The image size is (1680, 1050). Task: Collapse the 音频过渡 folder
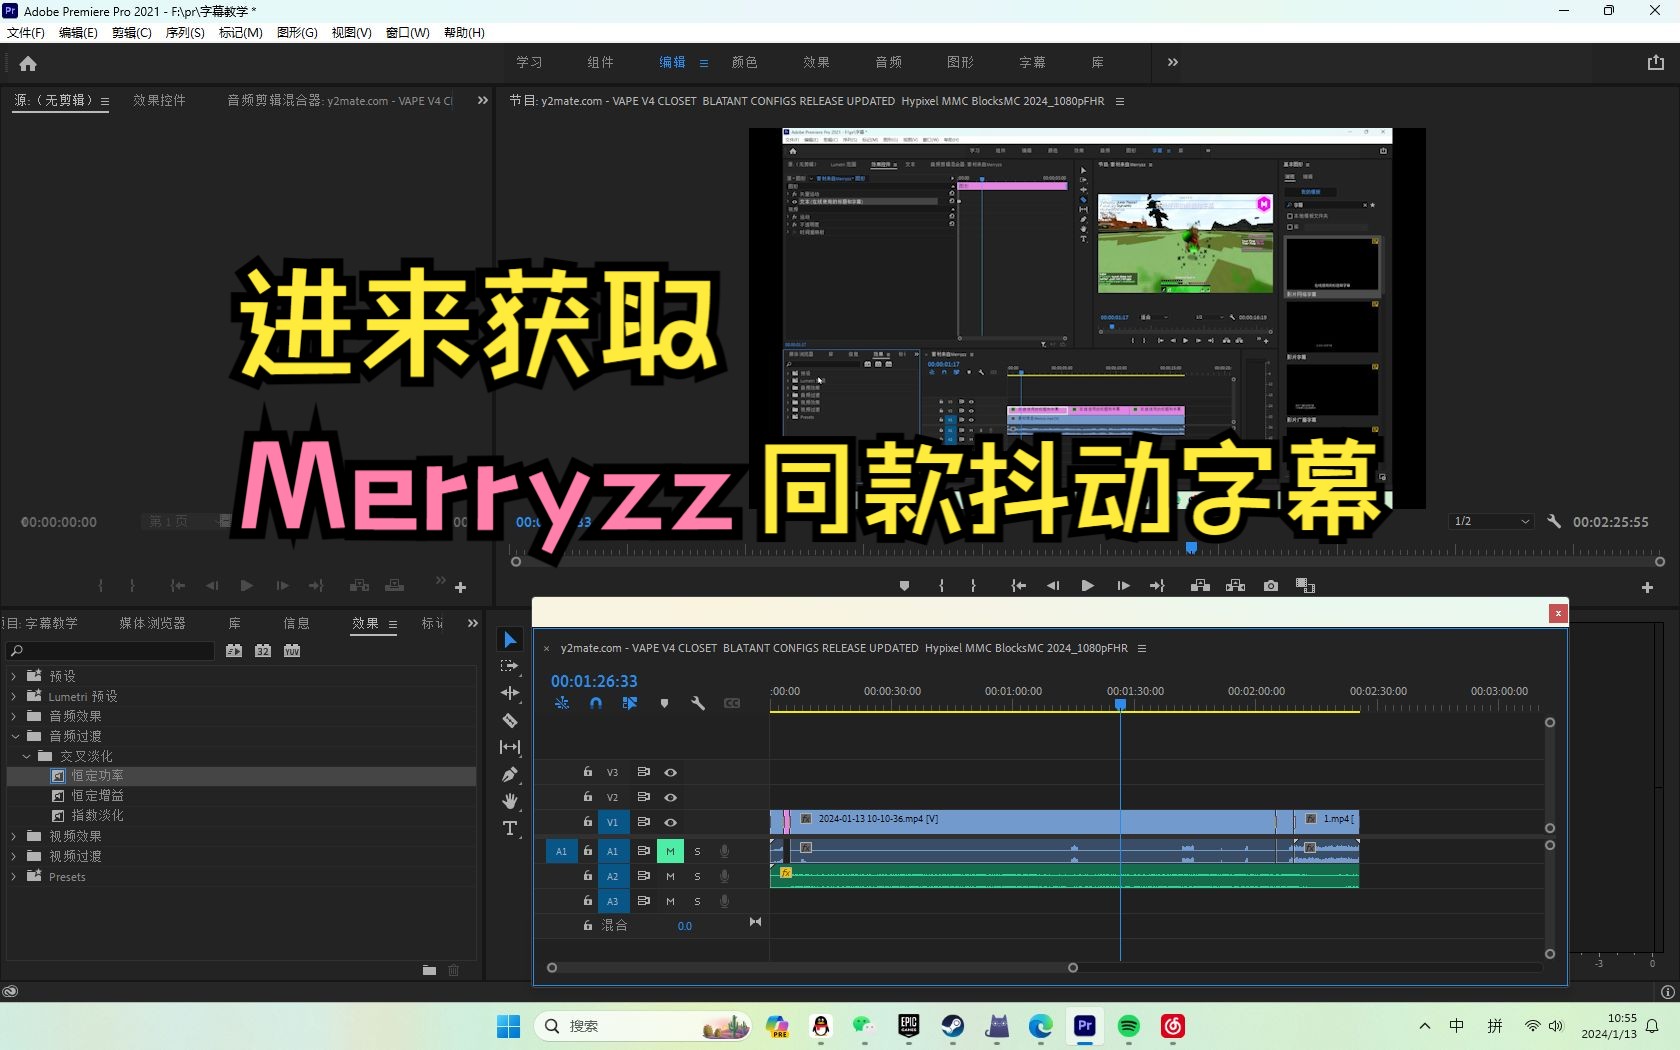tap(14, 736)
